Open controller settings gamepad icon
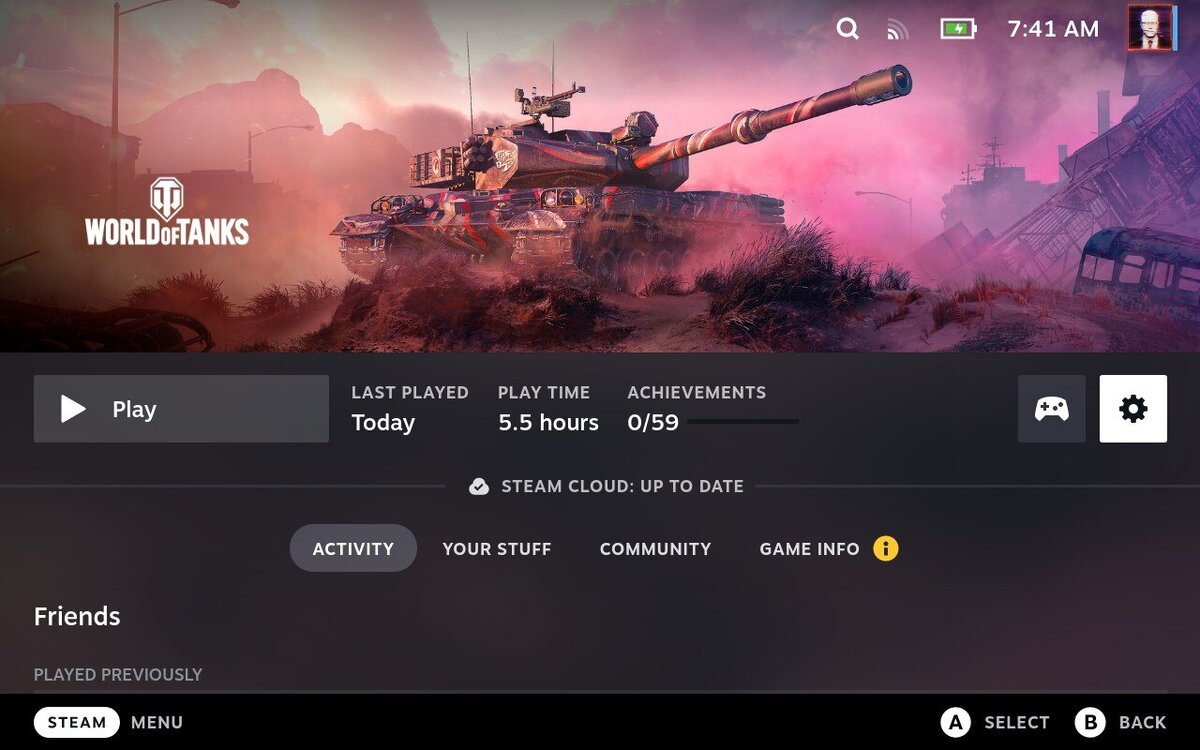The height and width of the screenshot is (750, 1200). pos(1051,409)
